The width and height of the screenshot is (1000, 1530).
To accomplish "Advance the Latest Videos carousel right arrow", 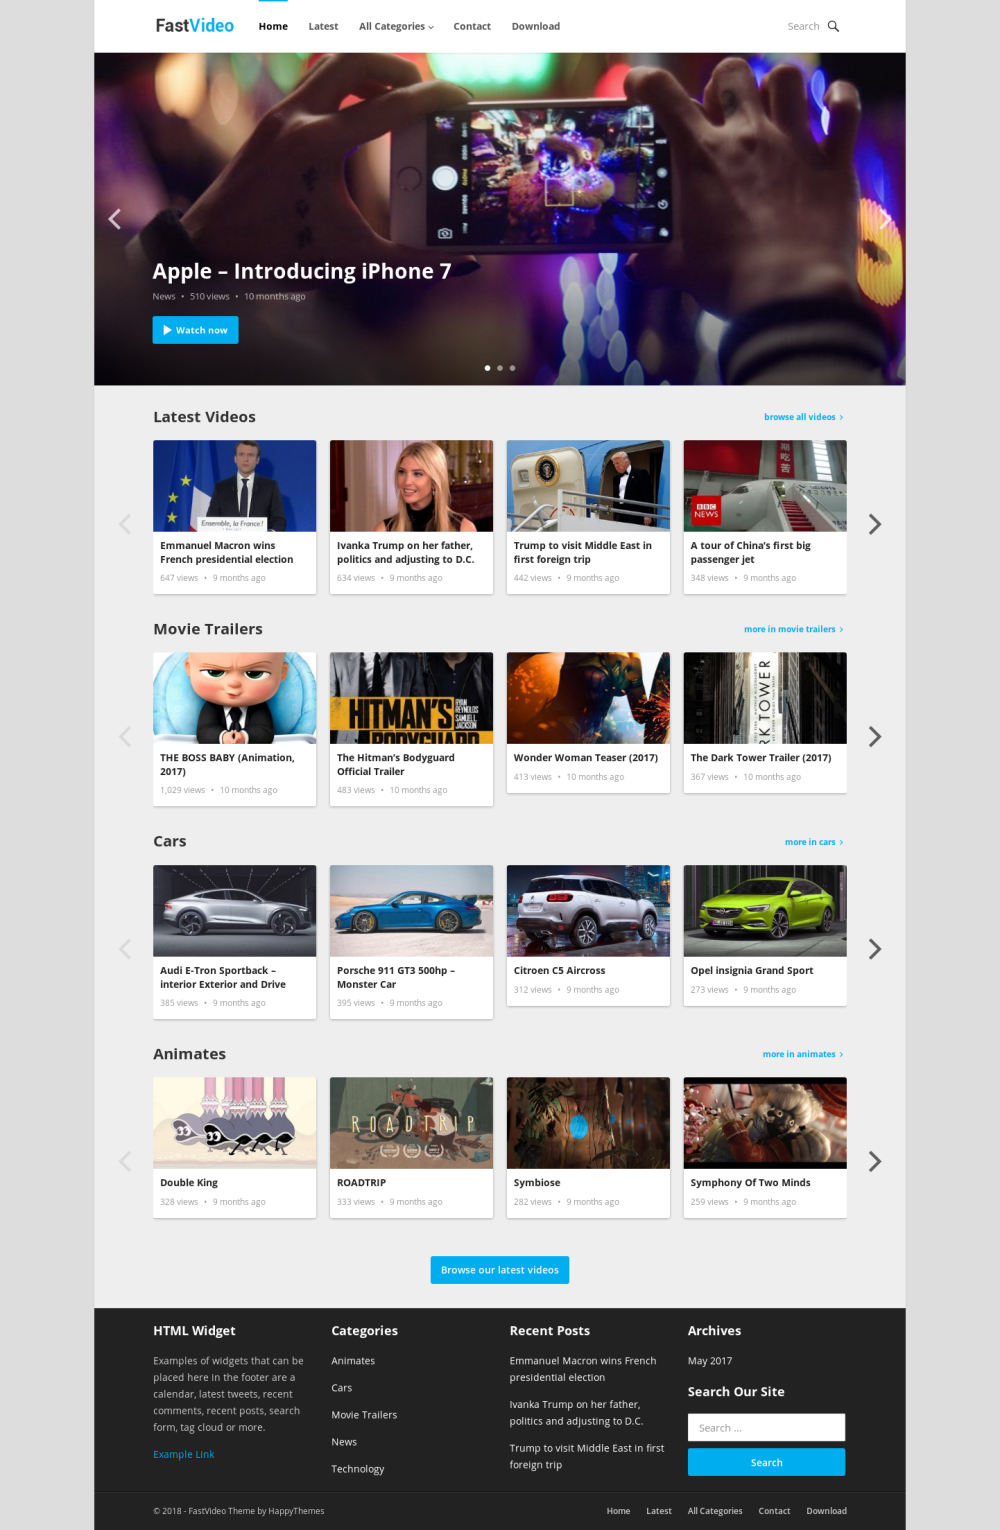I will [x=875, y=523].
